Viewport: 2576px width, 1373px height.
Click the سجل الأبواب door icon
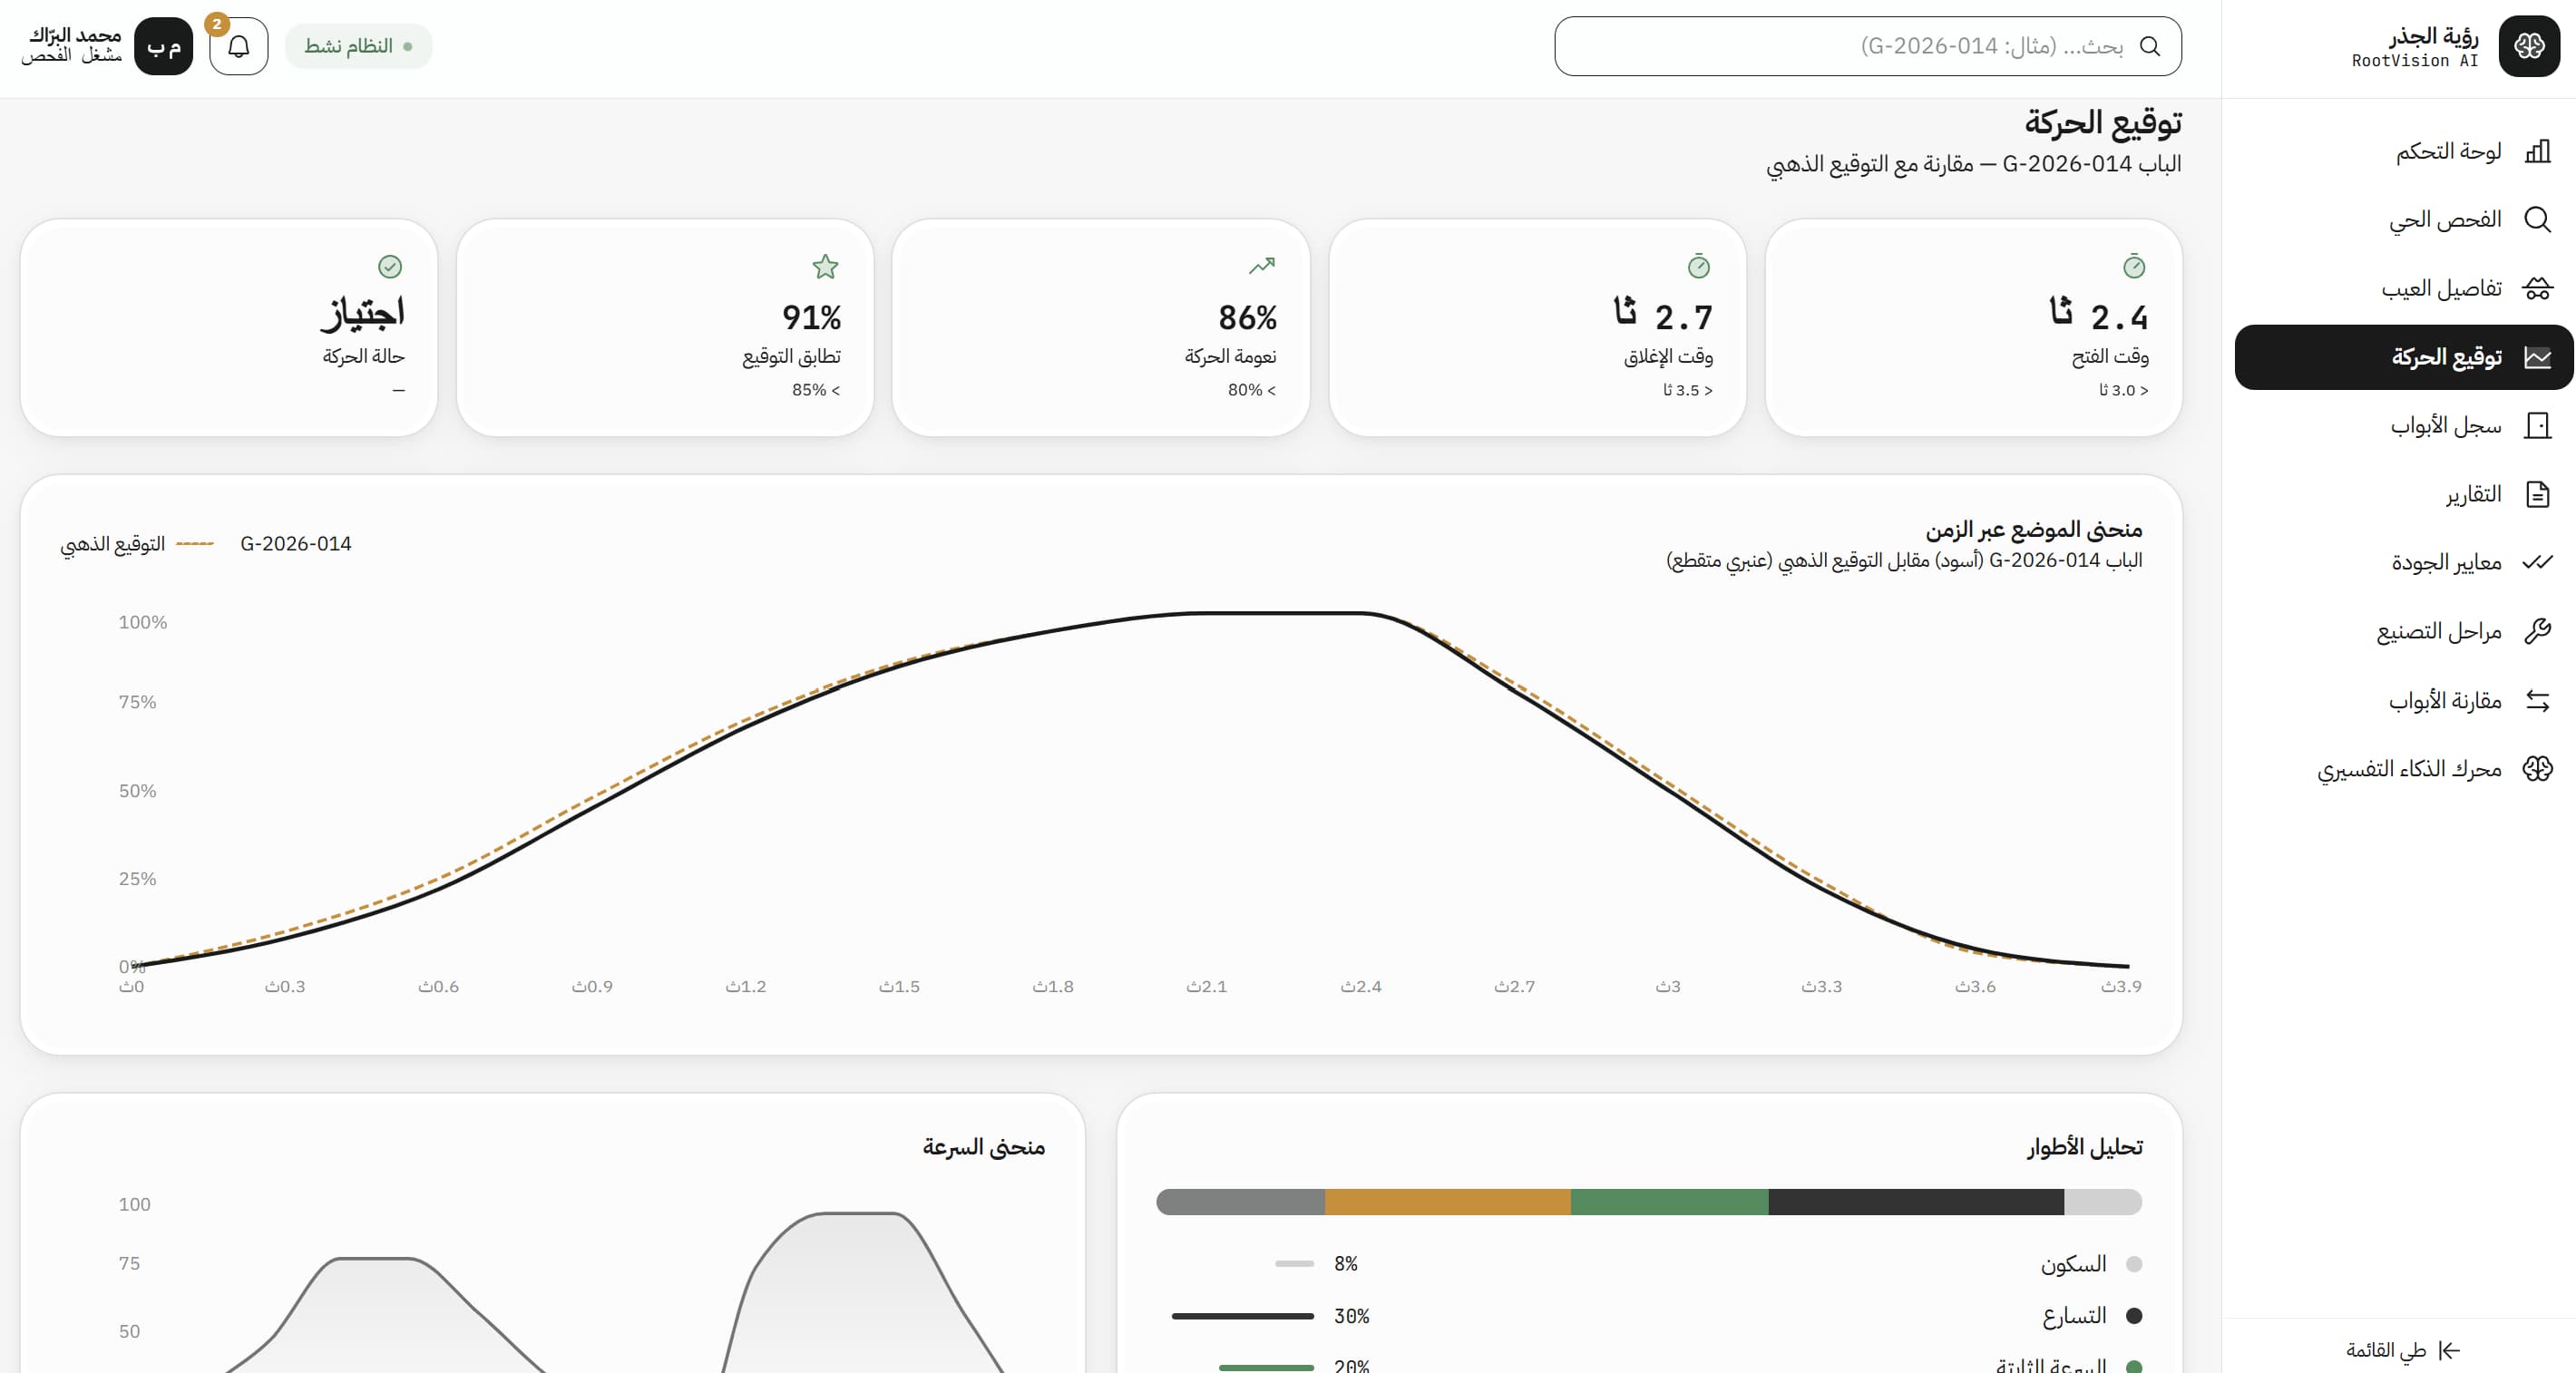(x=2537, y=425)
